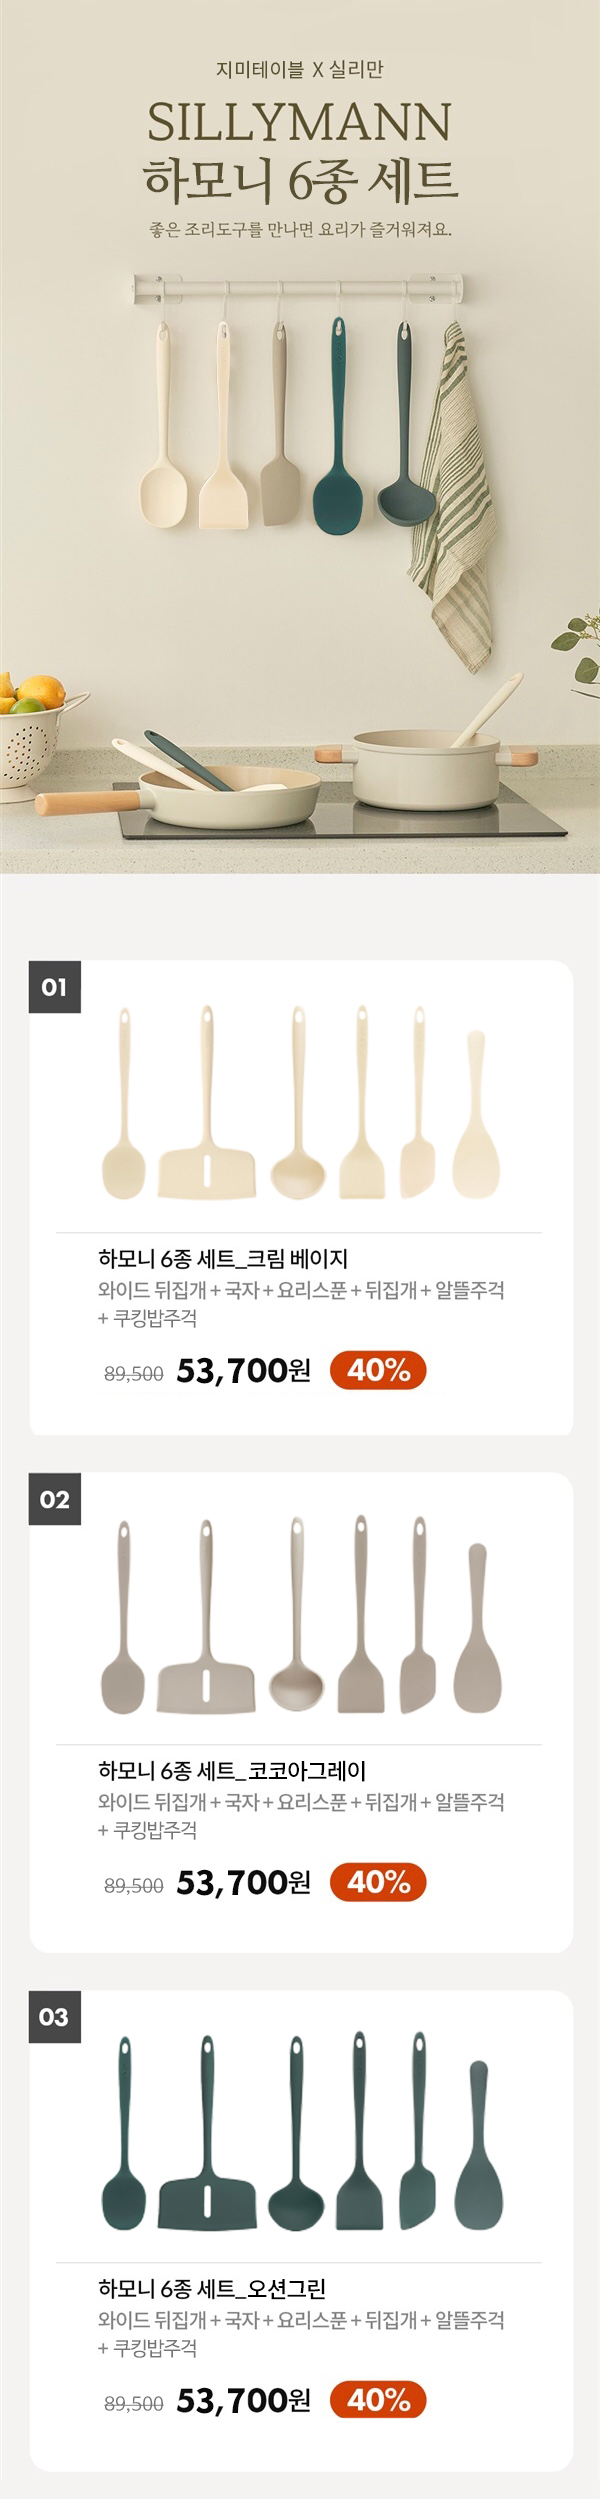Image resolution: width=600 pixels, height=2499 pixels.
Task: Click the ocean green wide slotted turner
Action: click(x=207, y=2180)
